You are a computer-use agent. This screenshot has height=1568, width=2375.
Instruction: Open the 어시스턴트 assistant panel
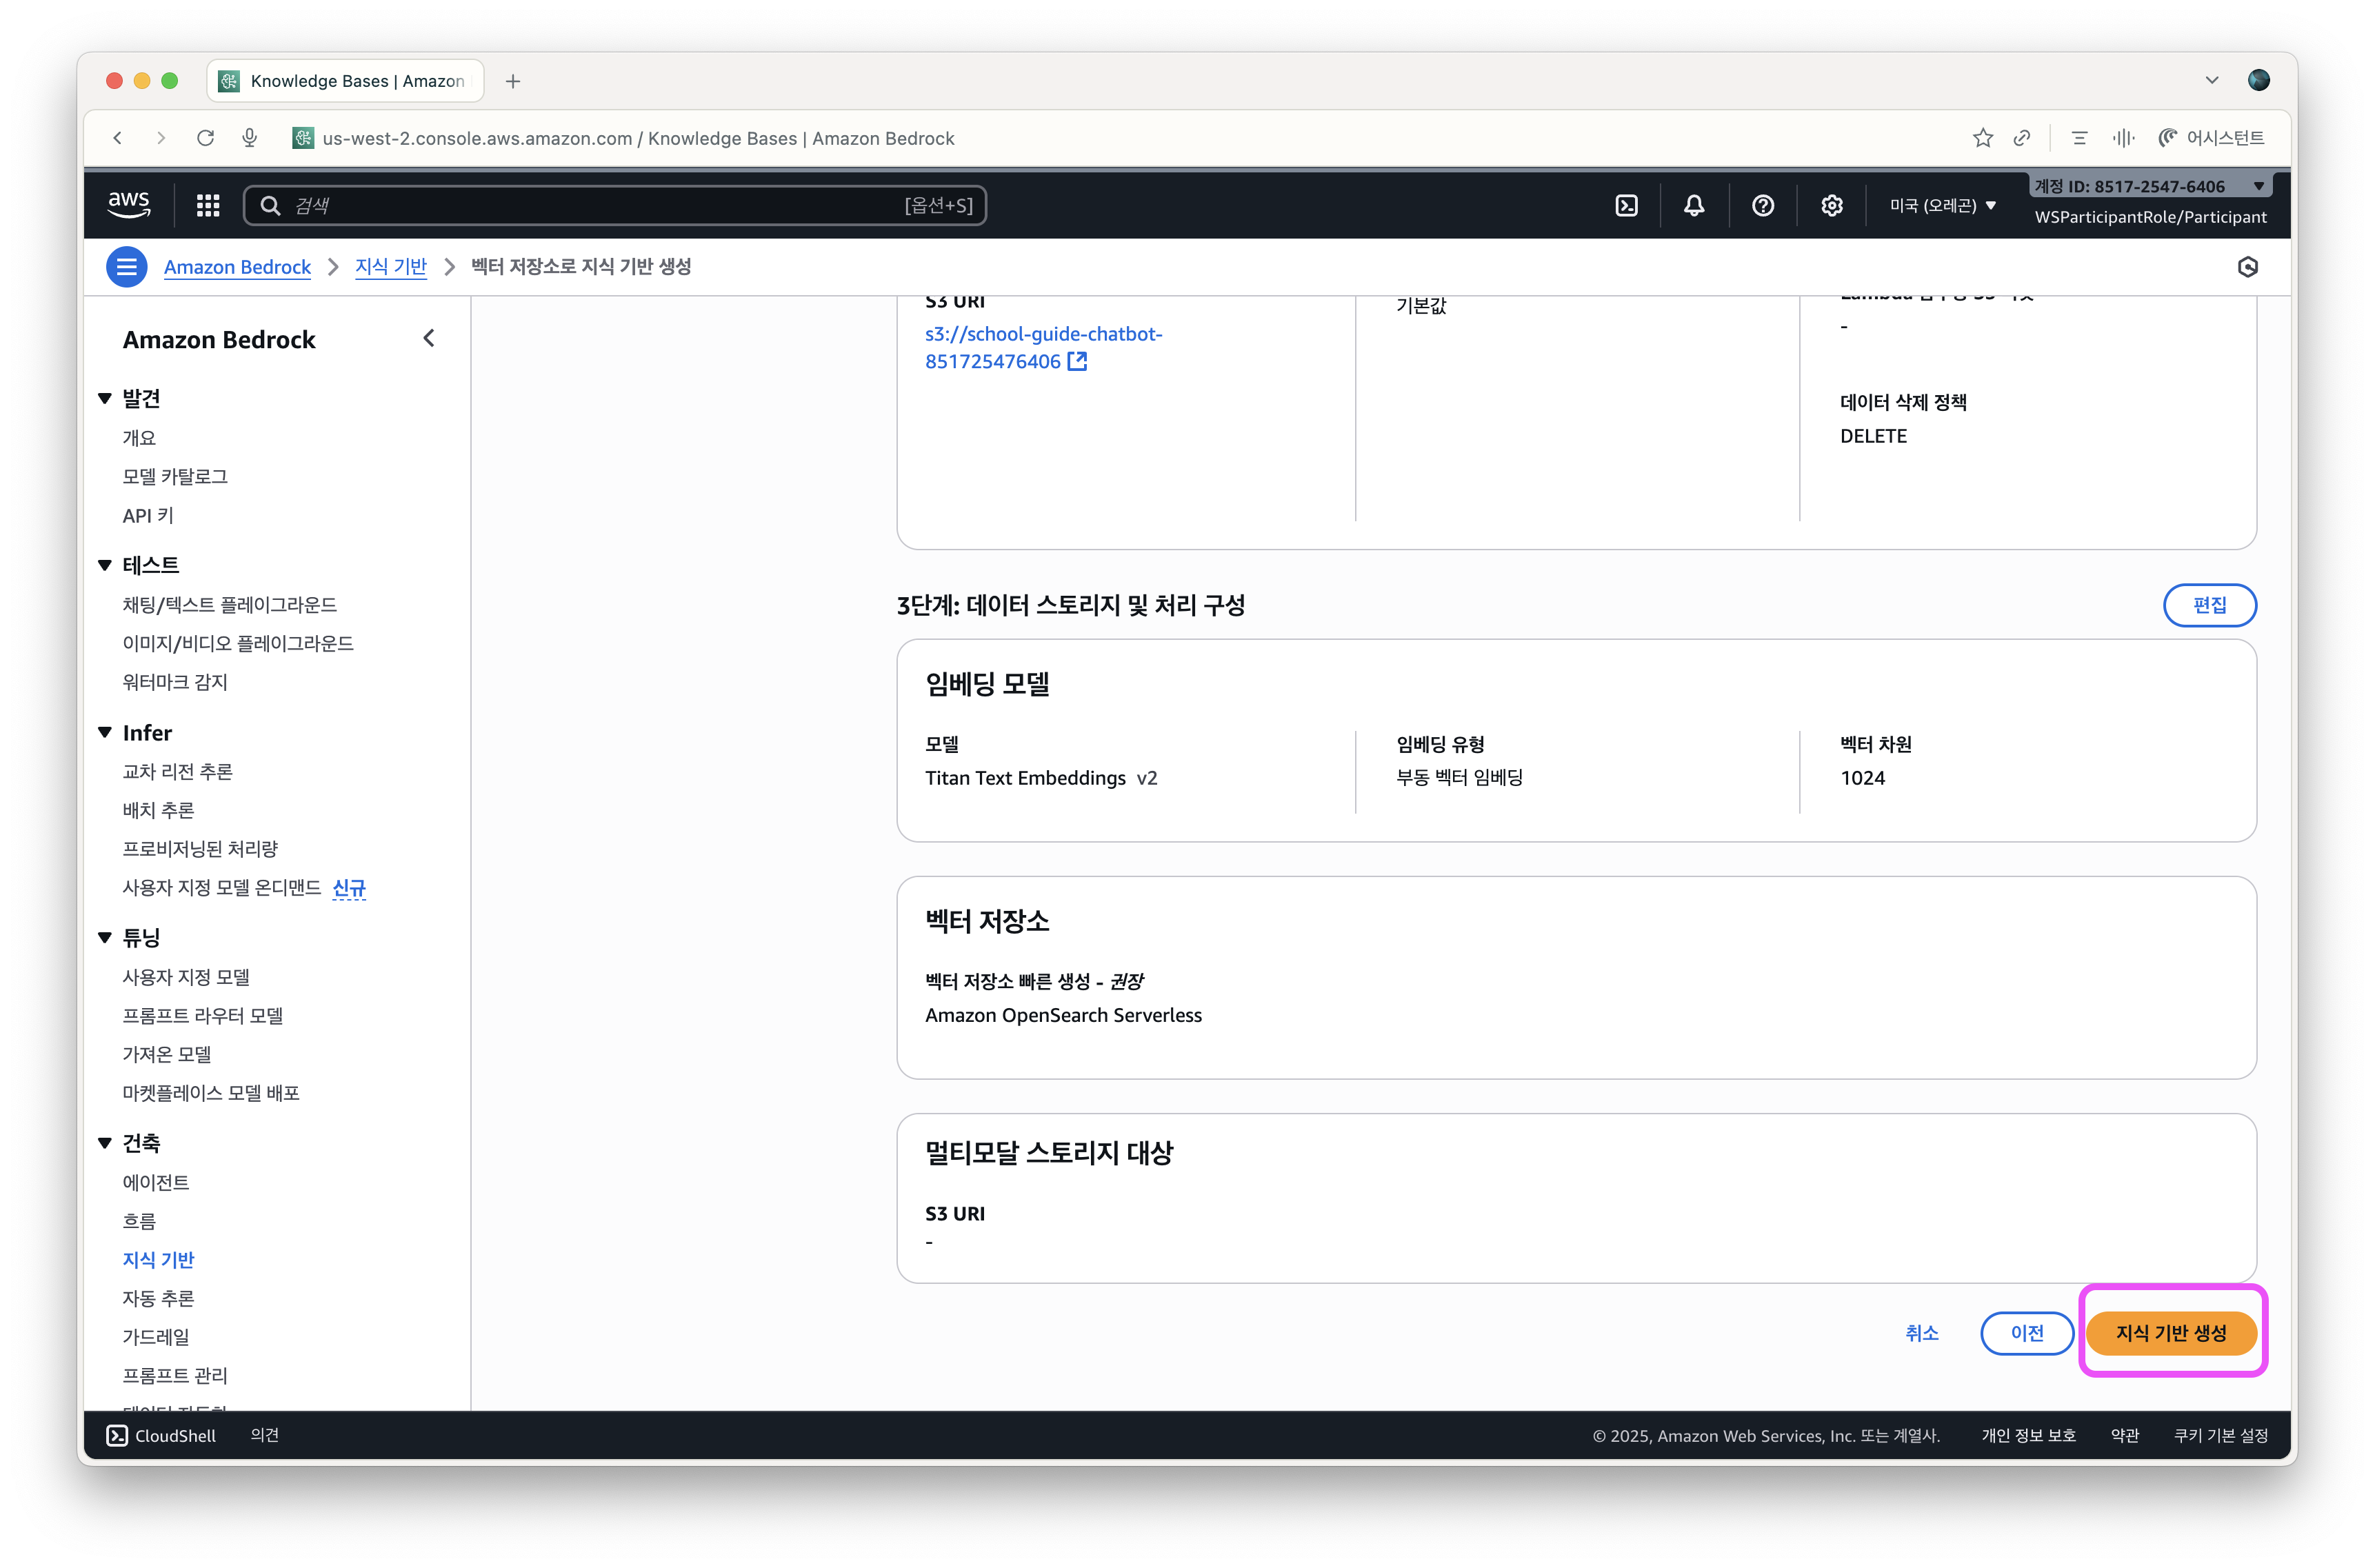coord(2211,138)
